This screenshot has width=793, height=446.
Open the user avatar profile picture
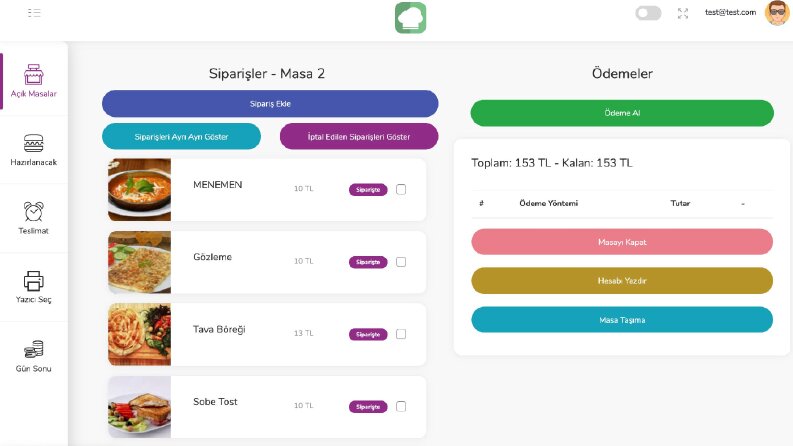tap(777, 13)
